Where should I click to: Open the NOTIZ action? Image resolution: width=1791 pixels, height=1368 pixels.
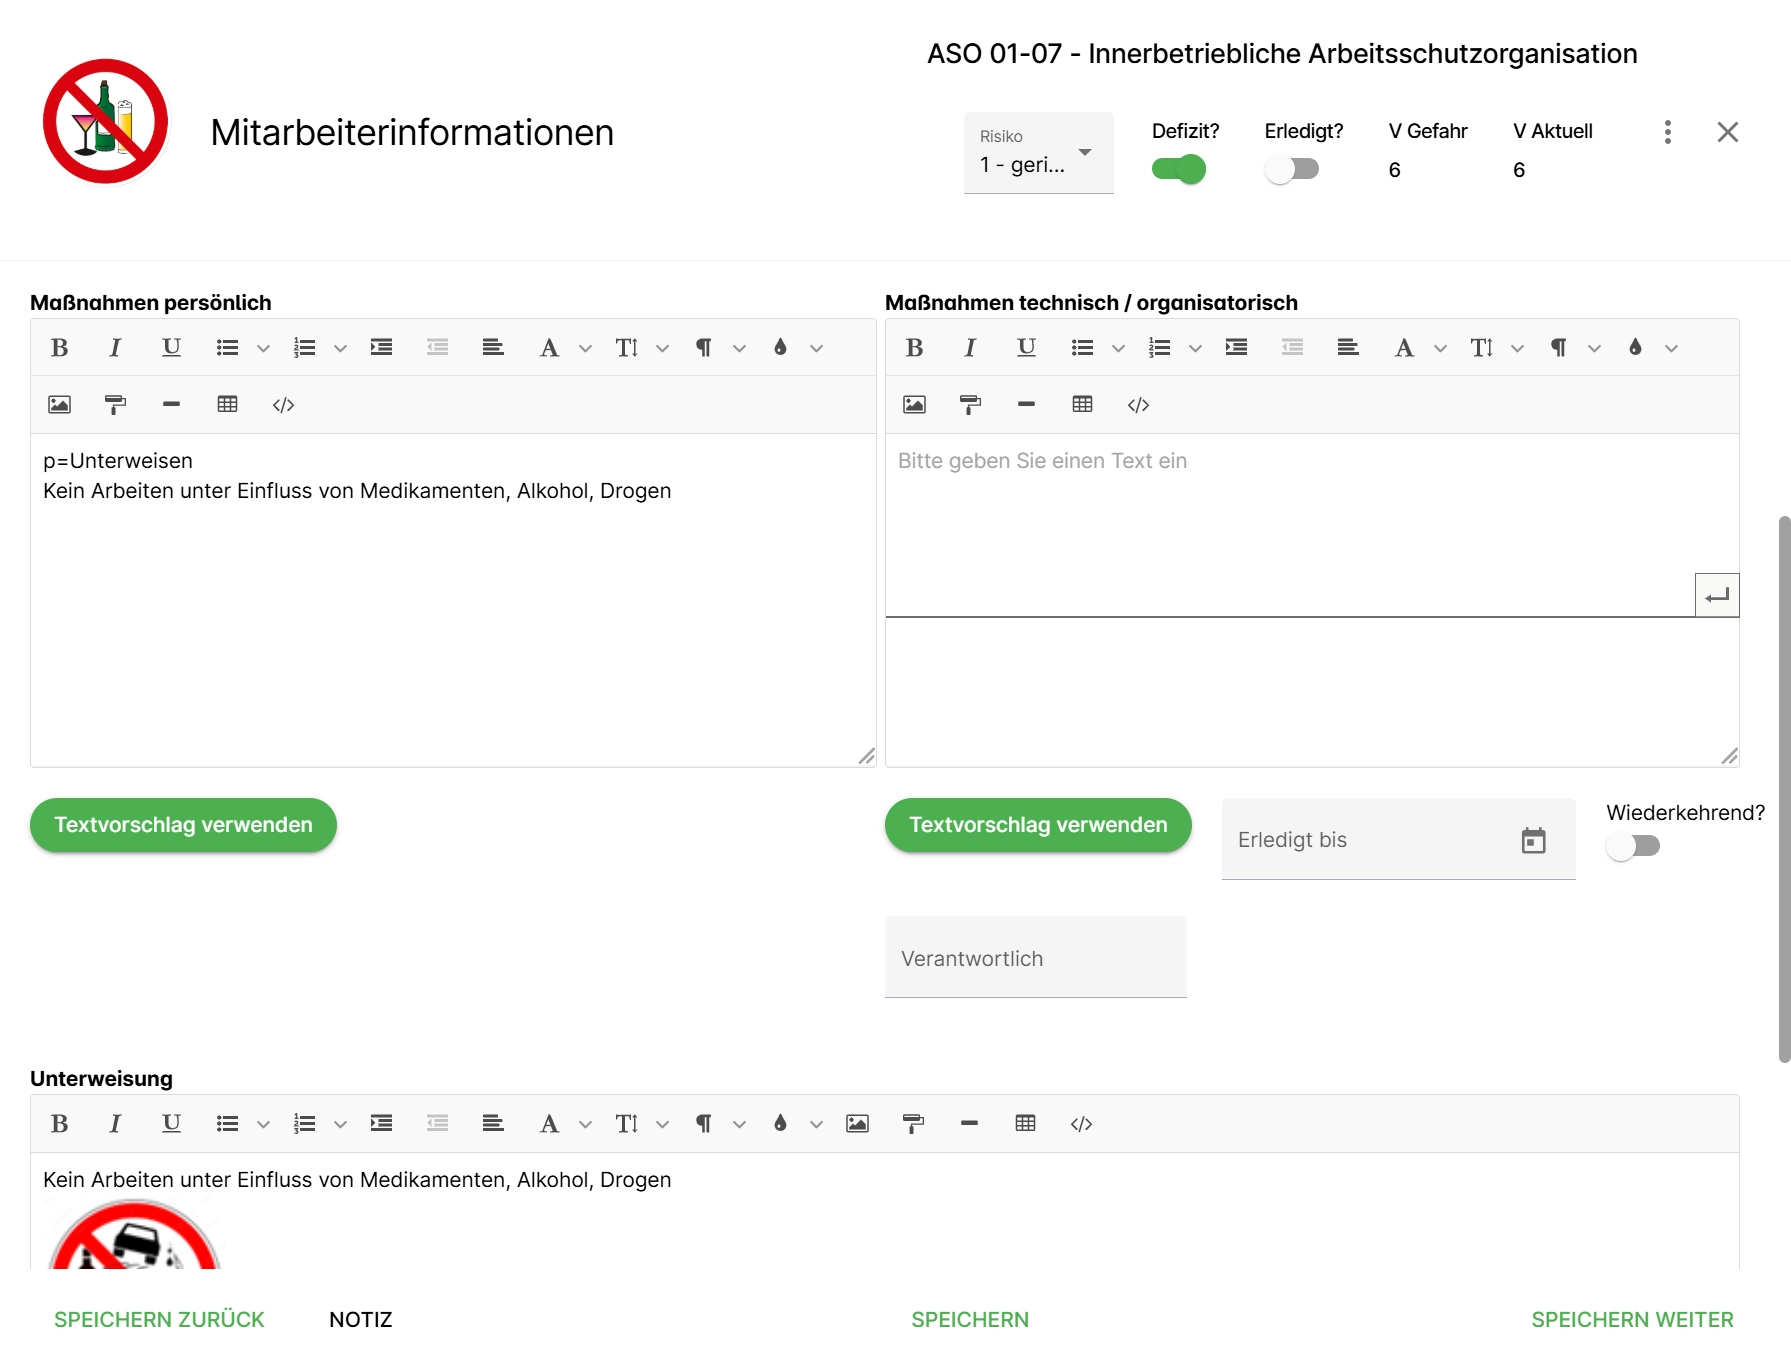pos(360,1320)
